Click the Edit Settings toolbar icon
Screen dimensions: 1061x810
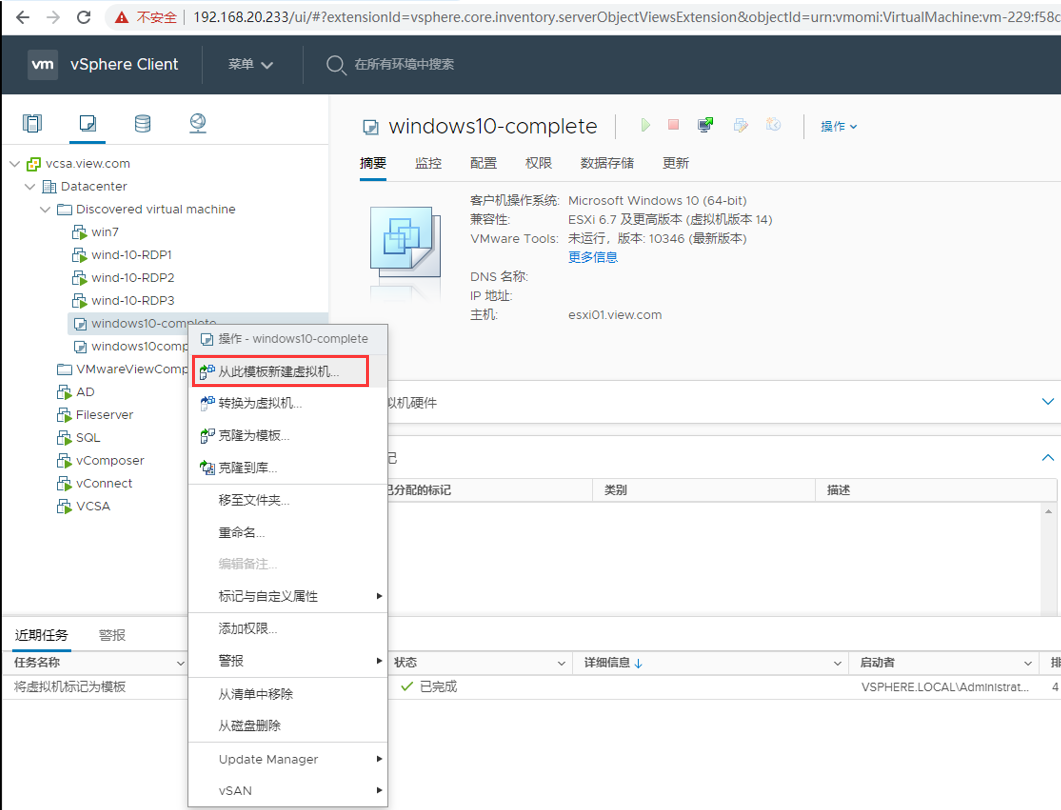click(740, 125)
